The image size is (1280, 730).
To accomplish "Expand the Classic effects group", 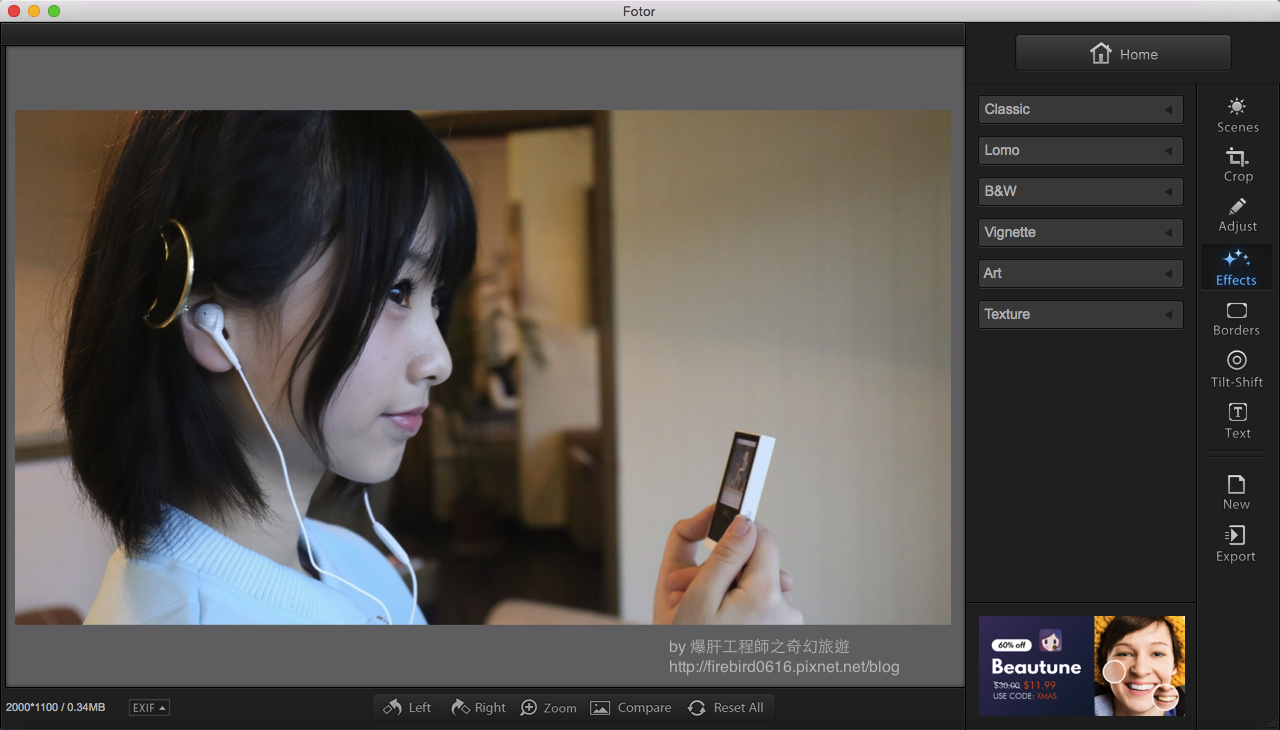I will click(x=1080, y=110).
